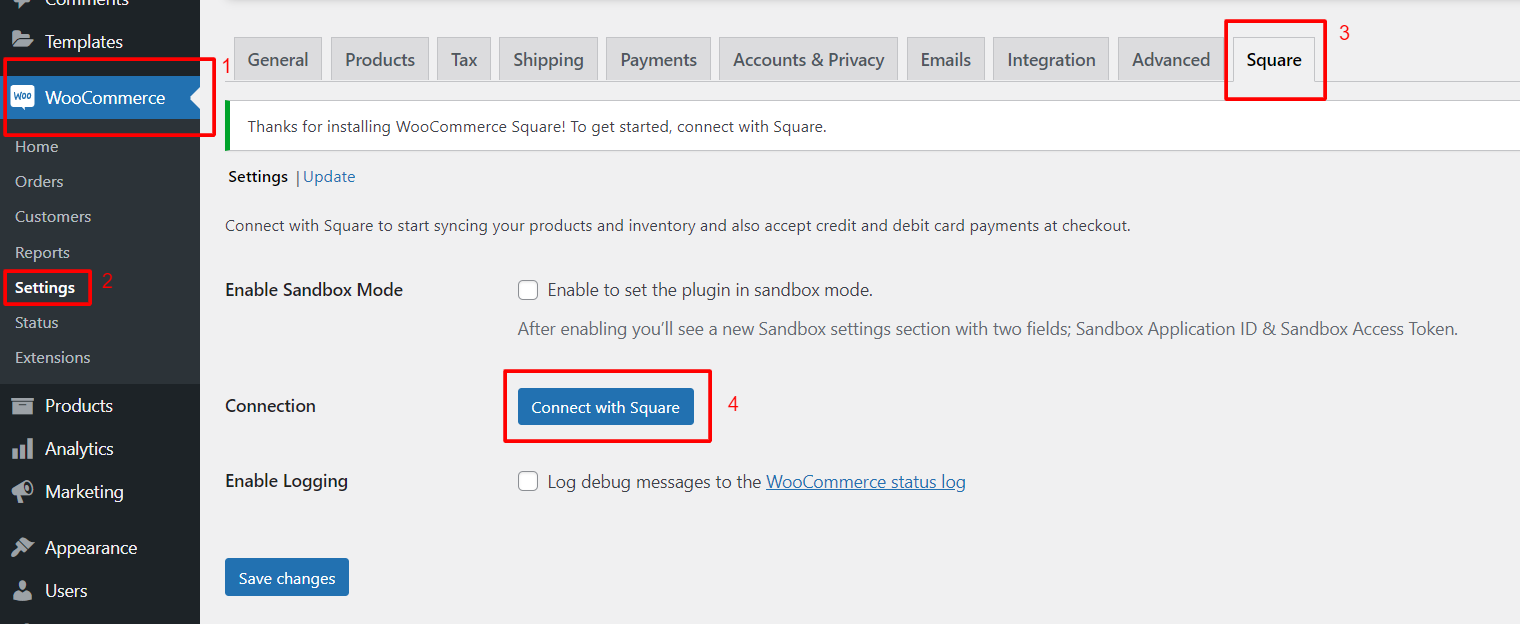This screenshot has width=1520, height=624.
Task: Tick the Log debug messages checkbox
Action: [528, 482]
